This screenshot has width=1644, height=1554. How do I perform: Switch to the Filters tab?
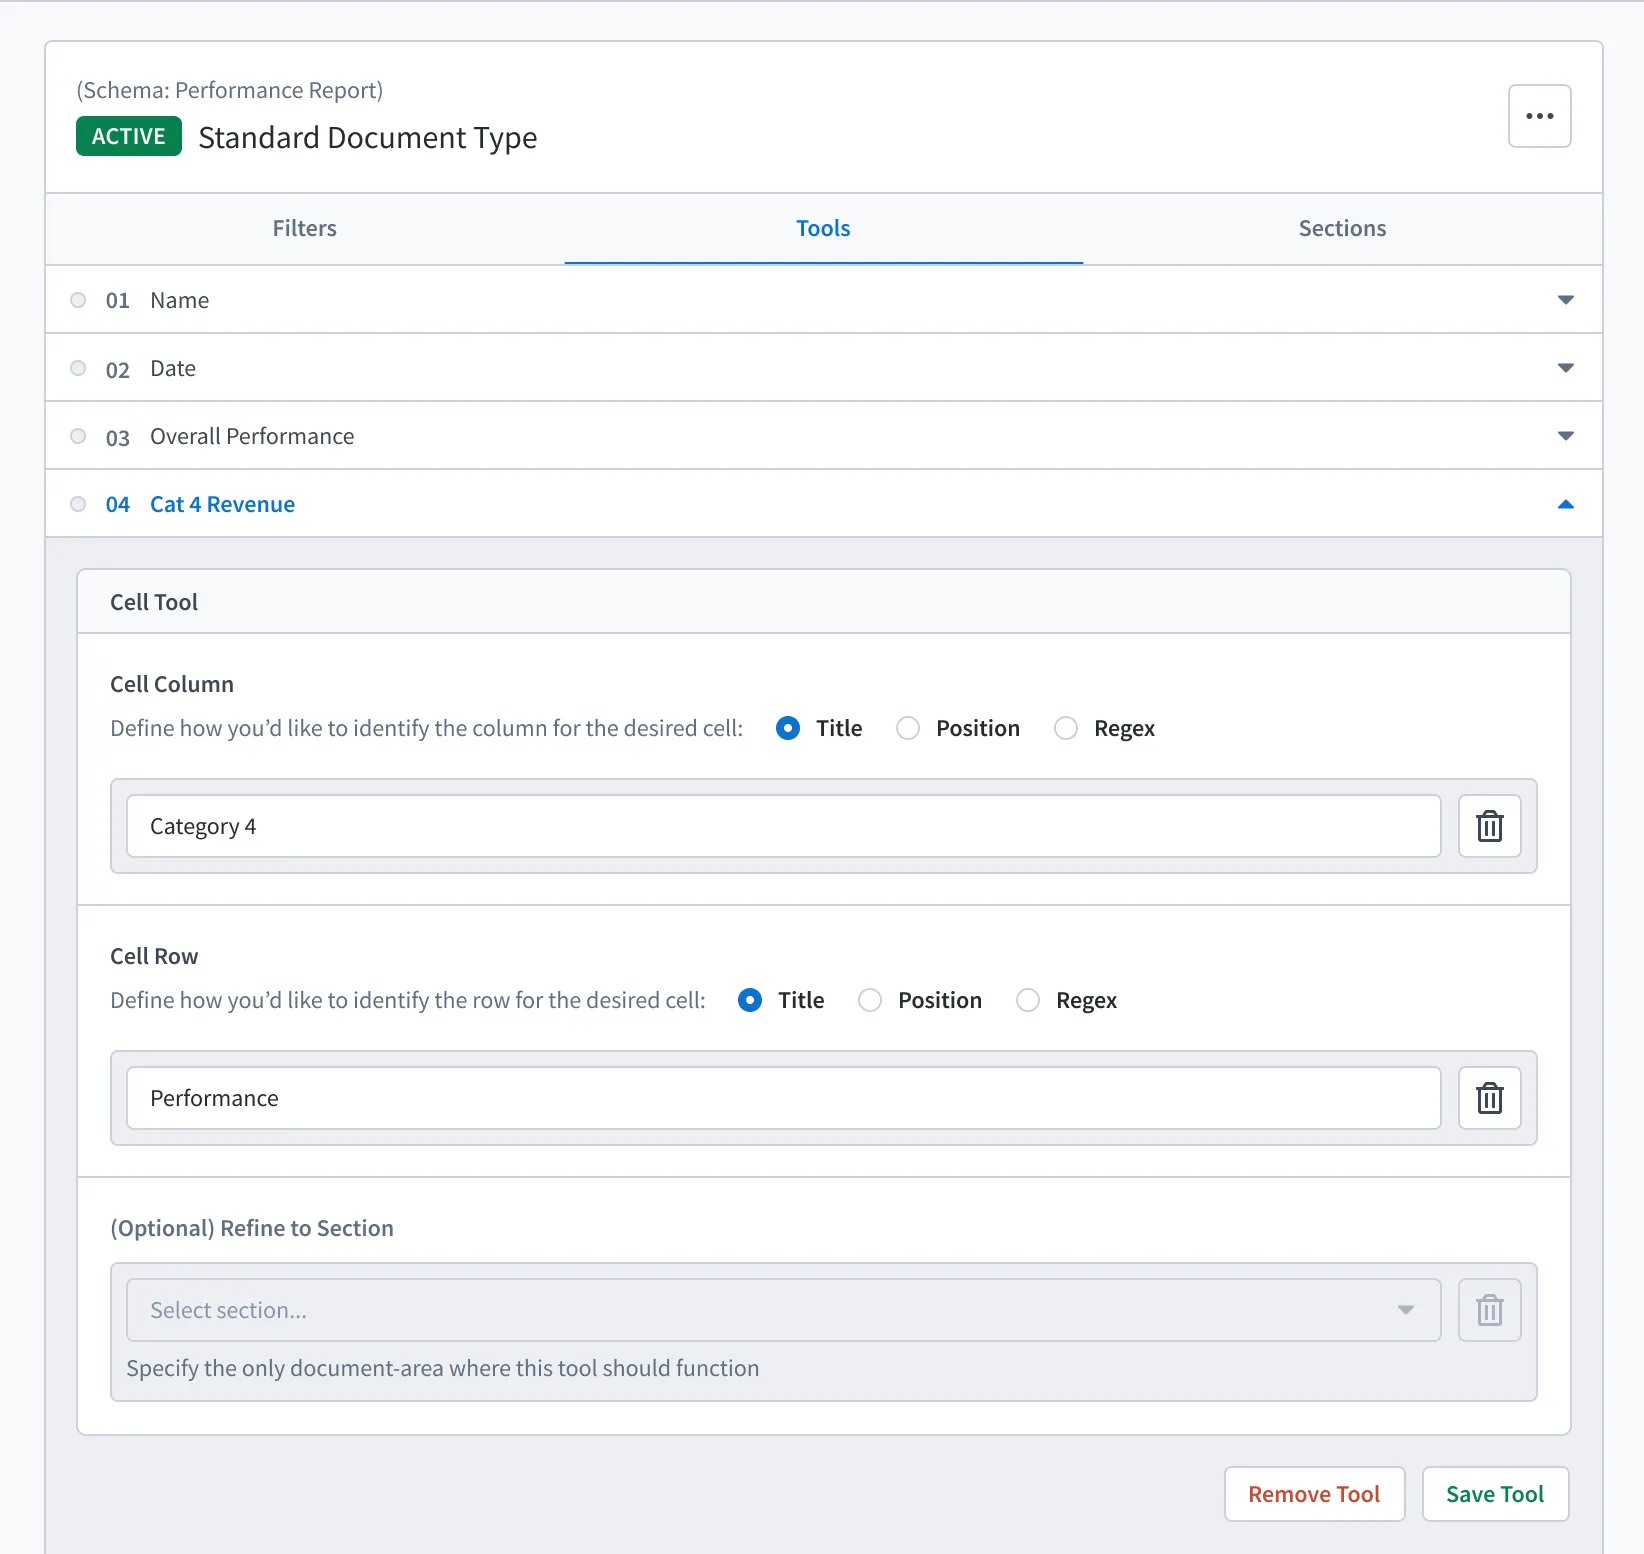(x=305, y=229)
